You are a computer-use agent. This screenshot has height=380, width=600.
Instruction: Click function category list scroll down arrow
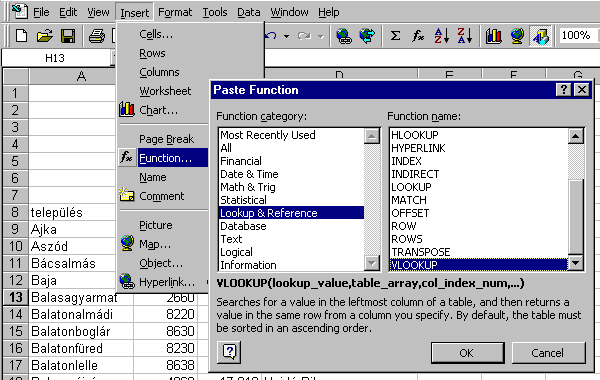click(x=372, y=263)
